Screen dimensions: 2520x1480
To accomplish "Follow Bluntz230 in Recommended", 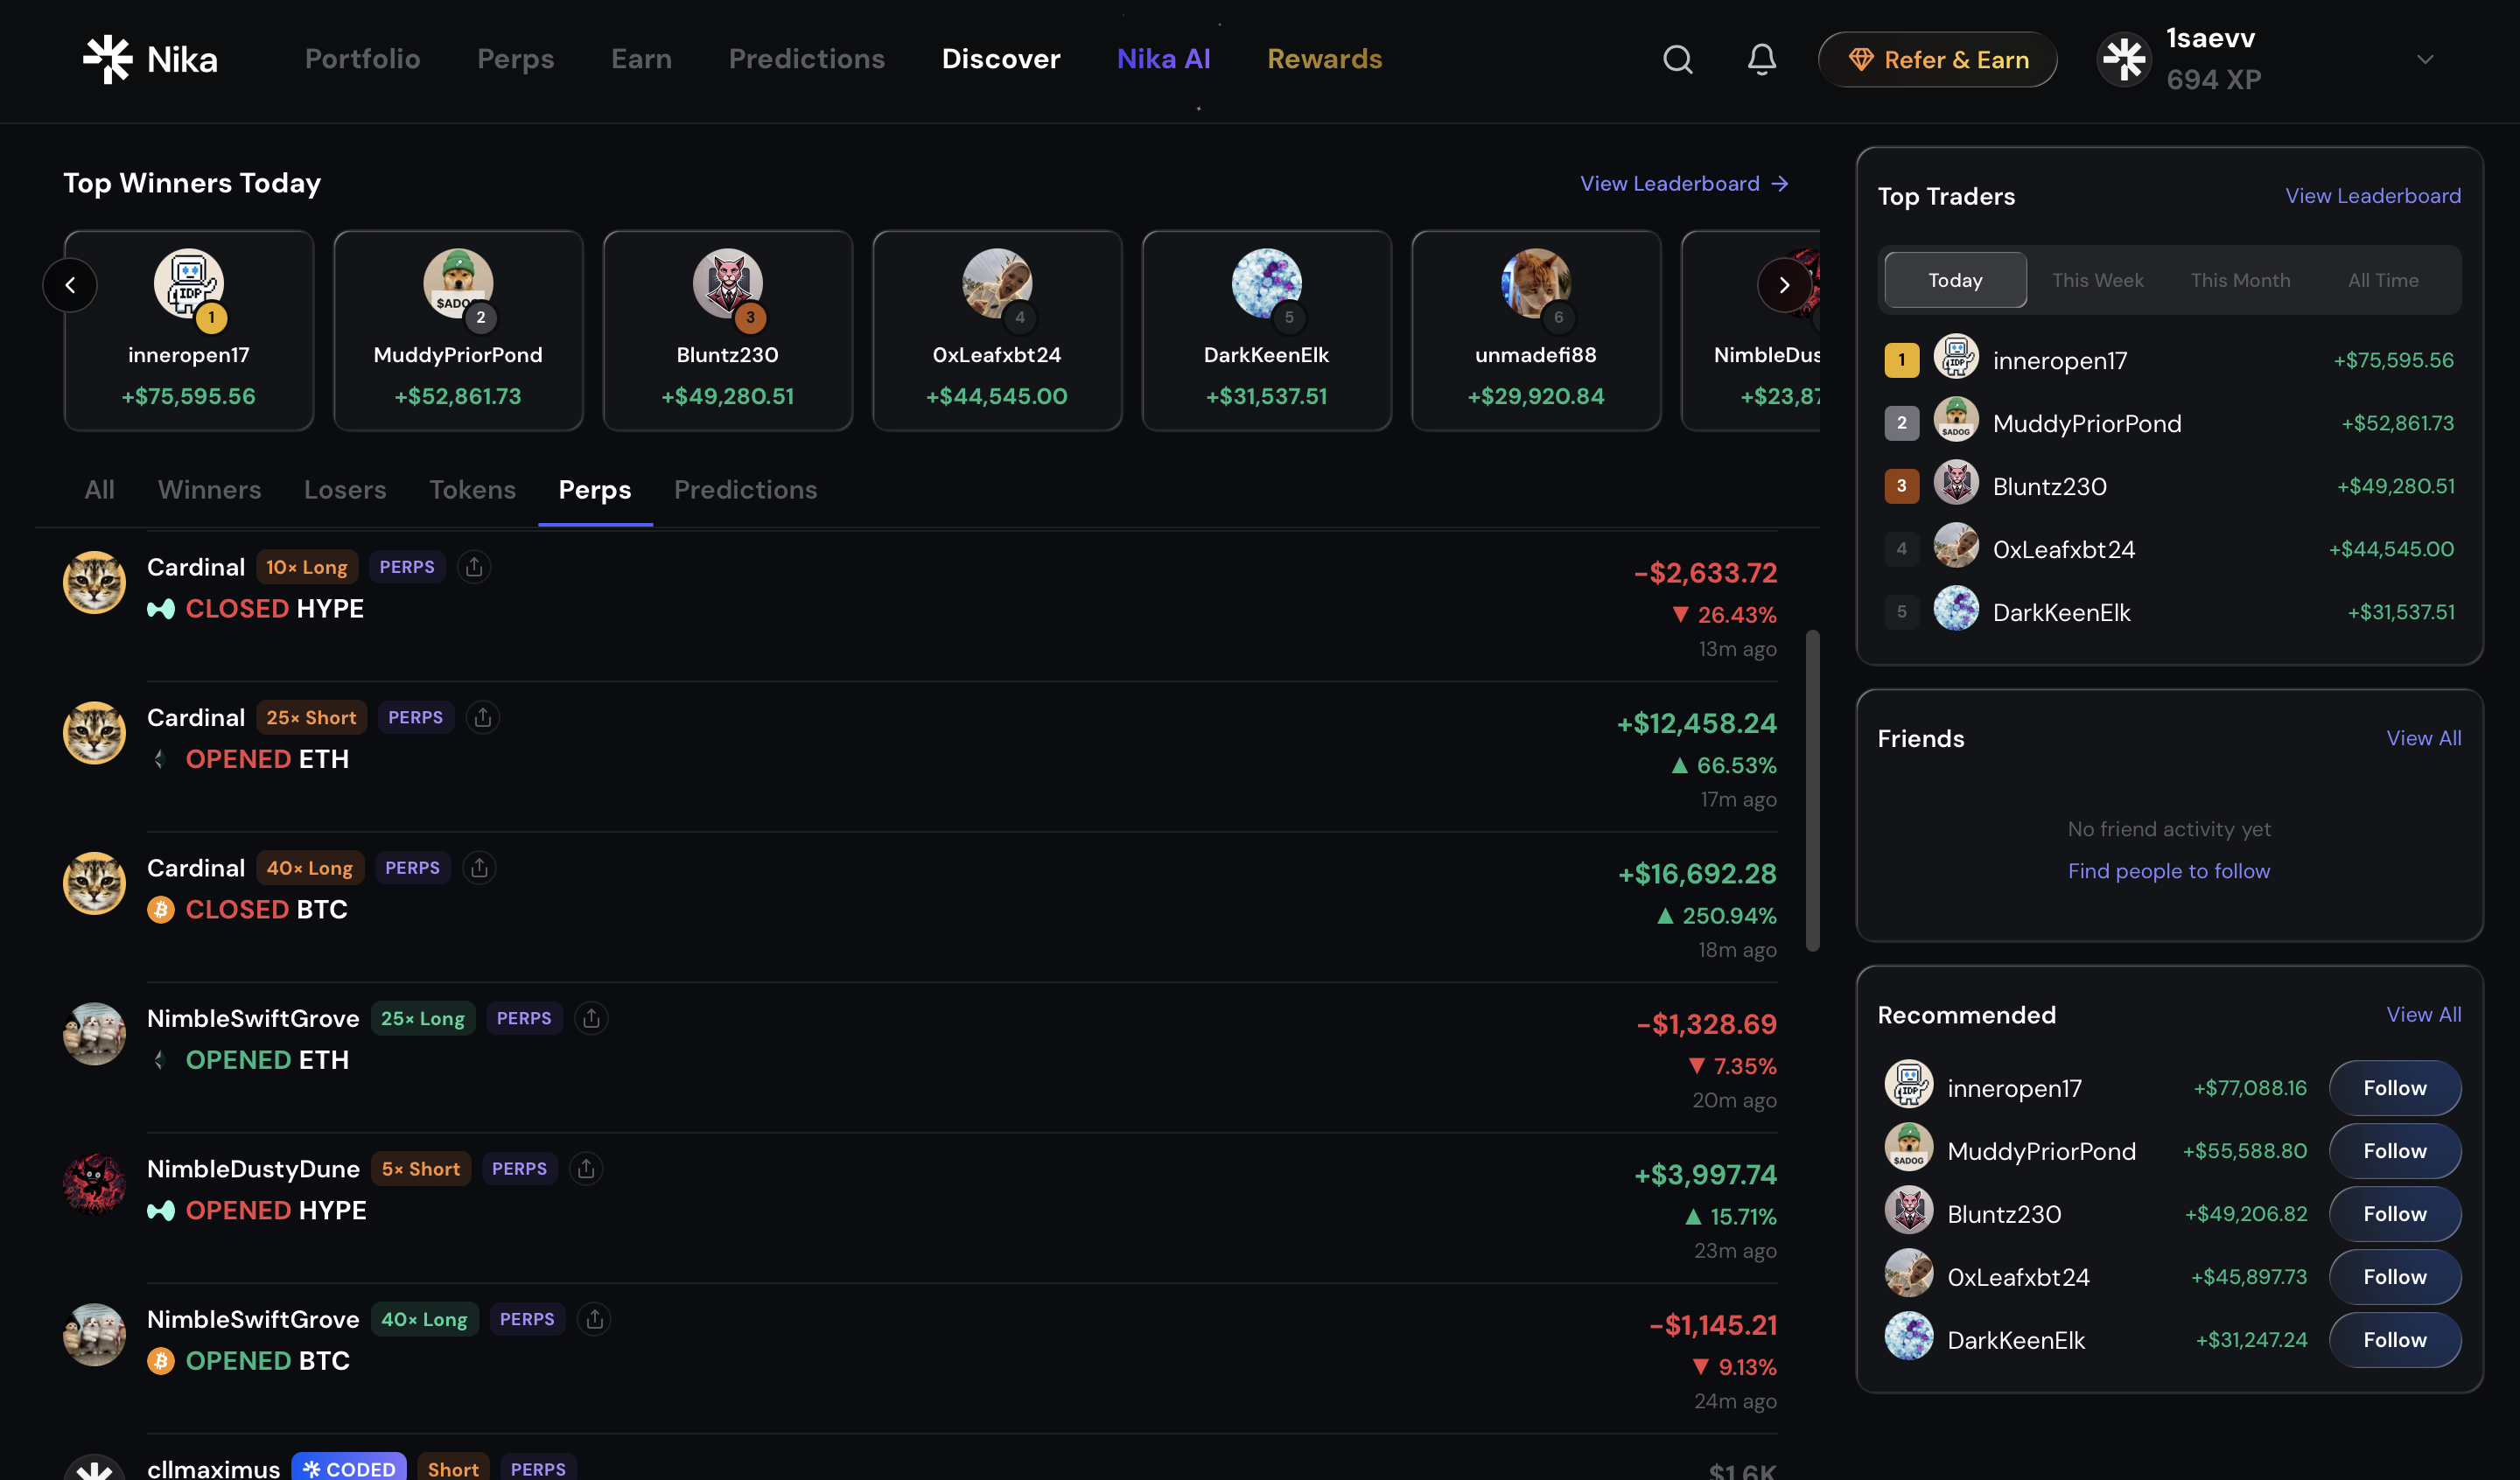I will coord(2394,1214).
